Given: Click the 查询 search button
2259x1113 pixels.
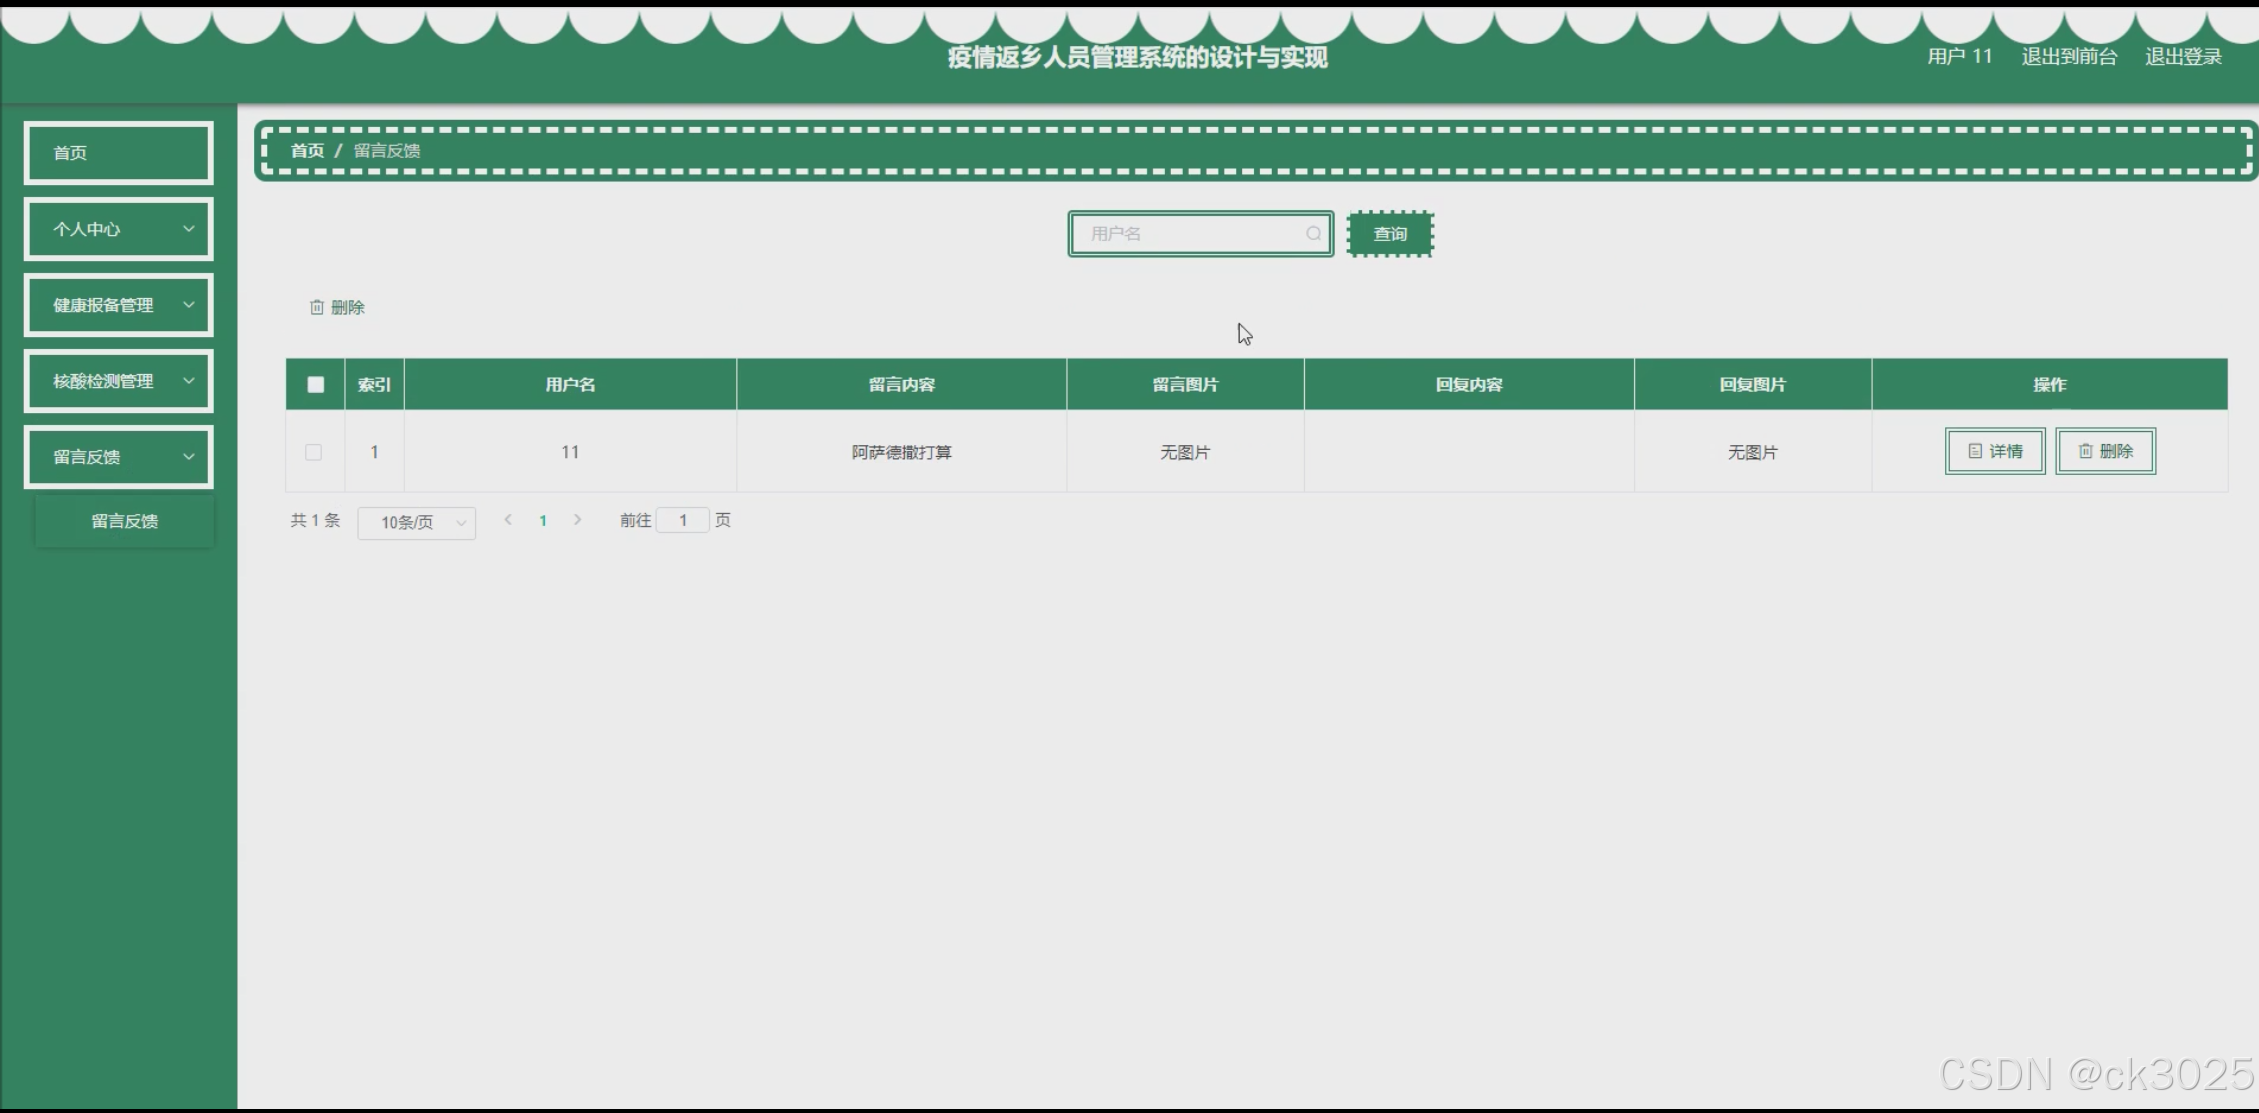Looking at the screenshot, I should 1389,234.
